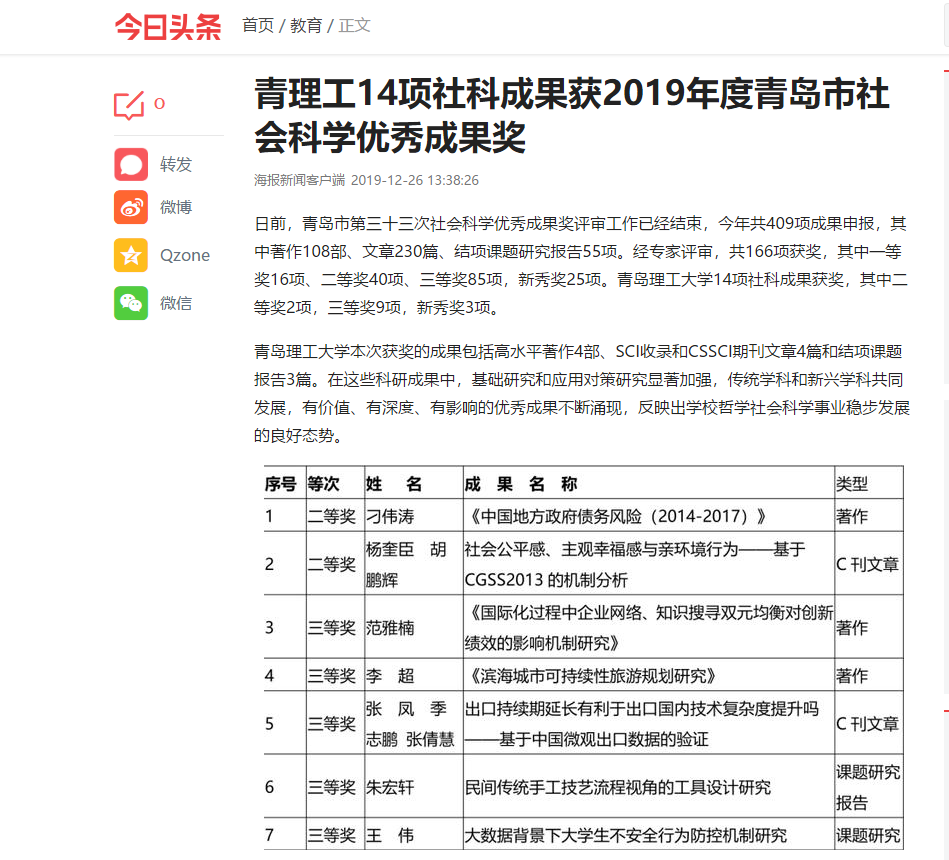
Task: Select the 刁伟涛 name cell in the table
Action: pyautogui.click(x=390, y=516)
